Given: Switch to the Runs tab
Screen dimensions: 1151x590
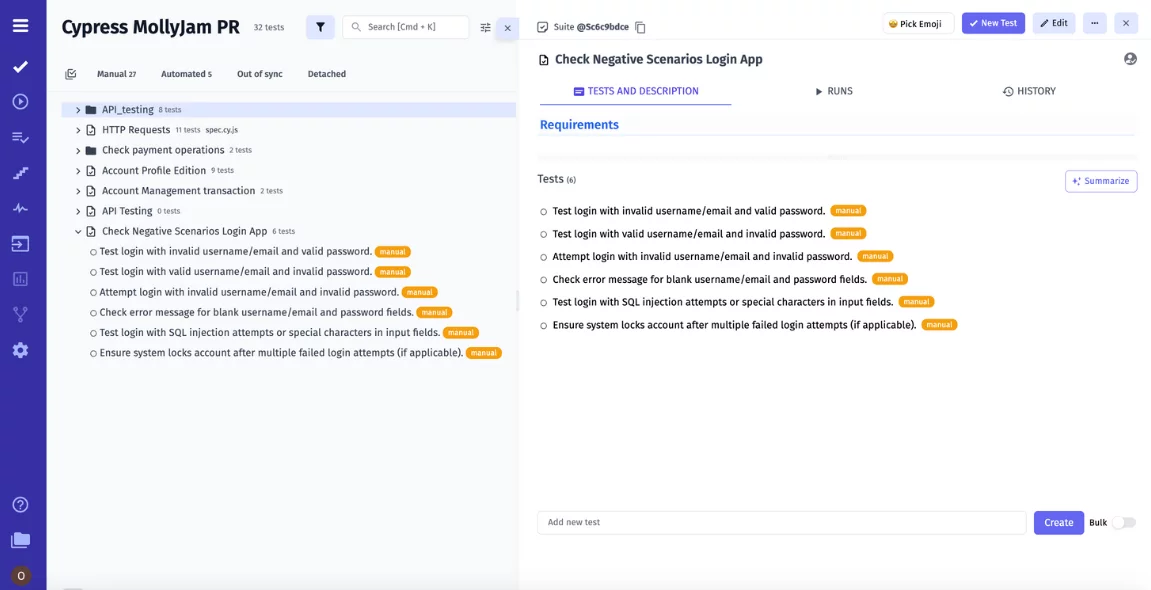Looking at the screenshot, I should coord(833,91).
